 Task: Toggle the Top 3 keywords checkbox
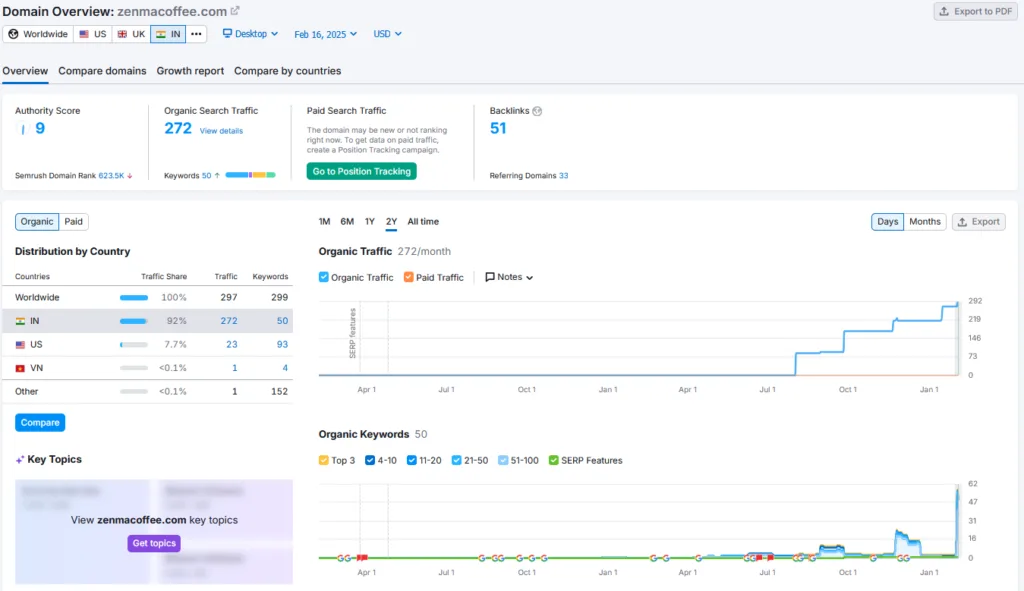coord(323,460)
